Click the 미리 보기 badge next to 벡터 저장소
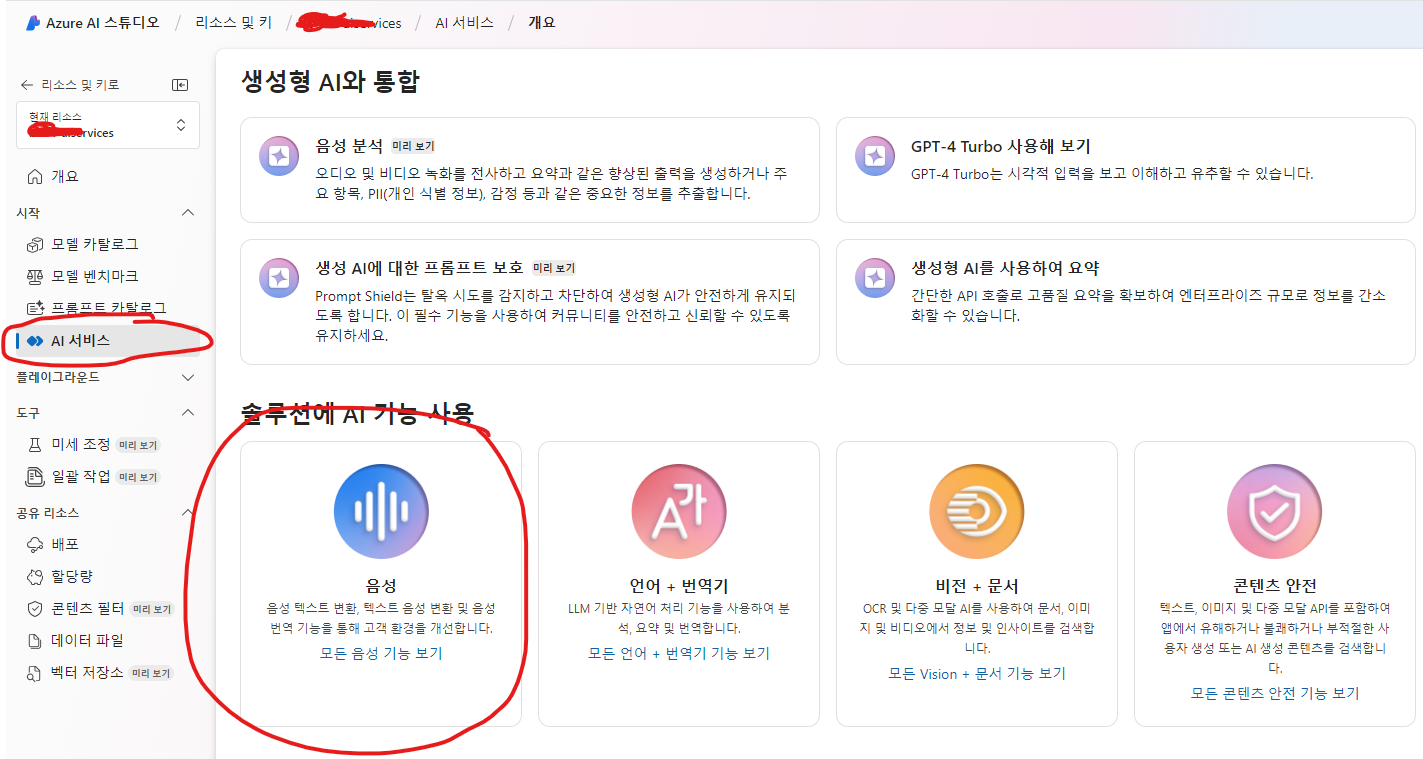The width and height of the screenshot is (1423, 759). (x=151, y=673)
